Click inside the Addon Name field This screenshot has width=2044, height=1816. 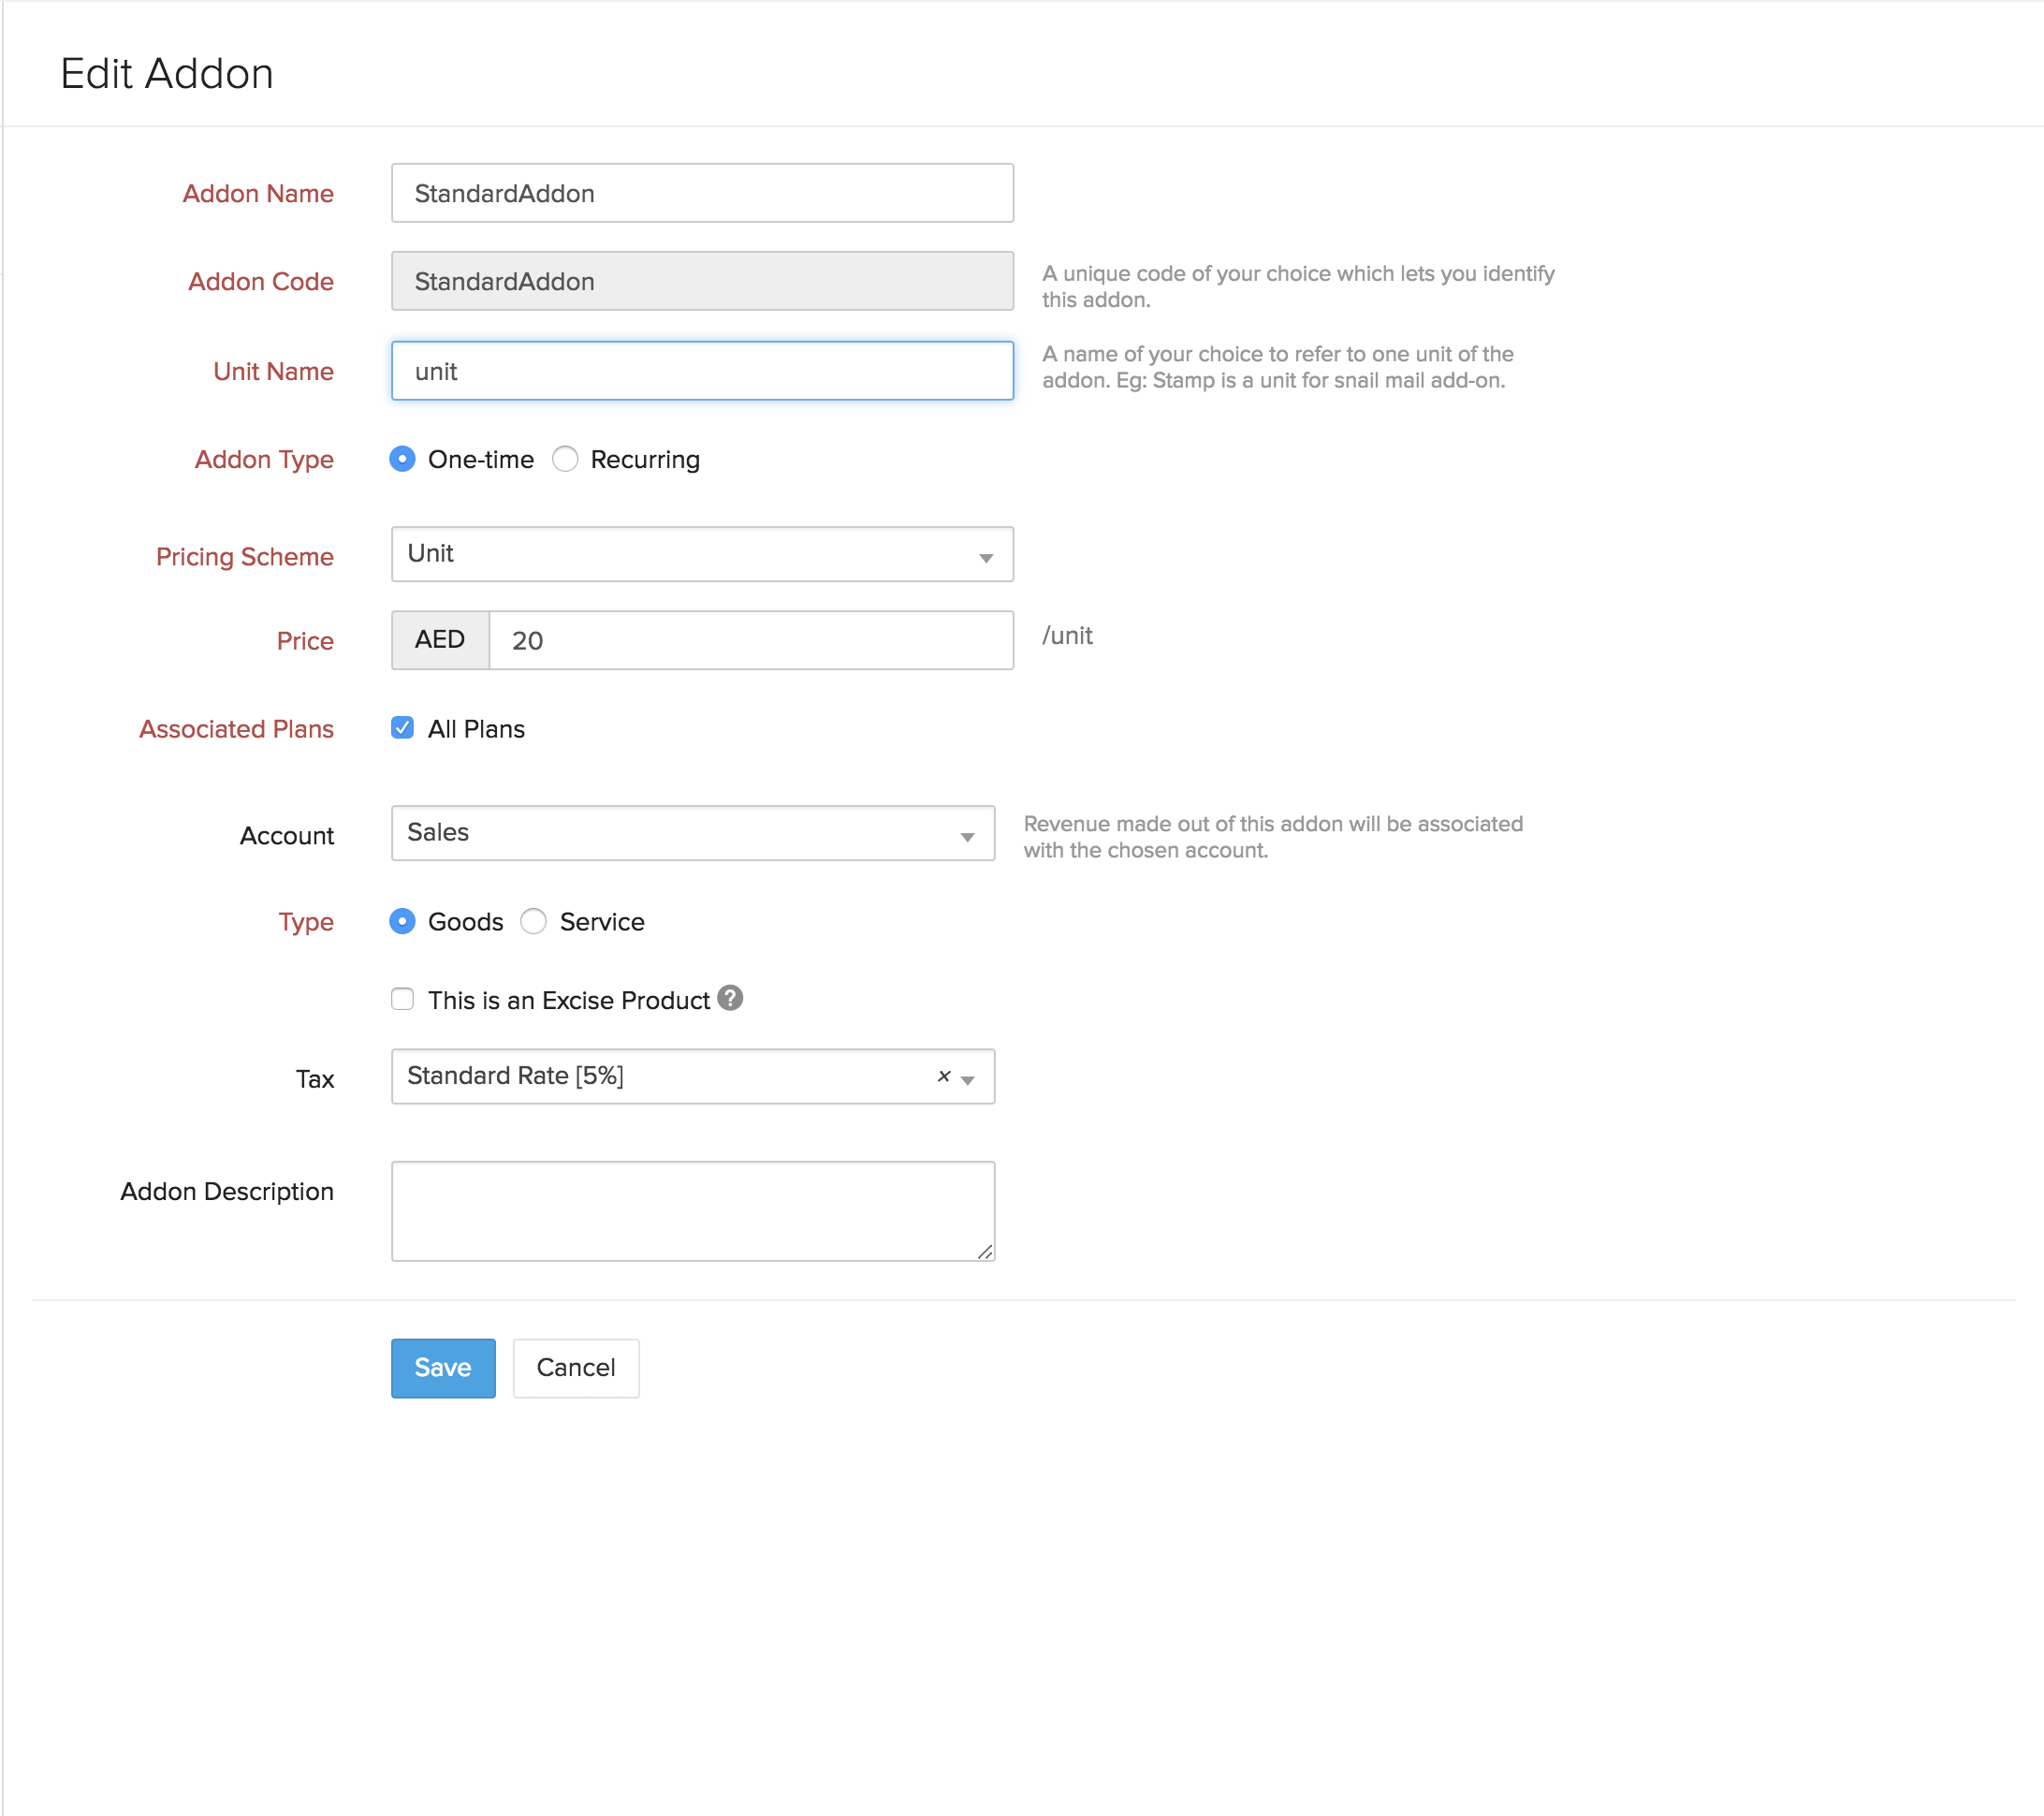point(700,193)
